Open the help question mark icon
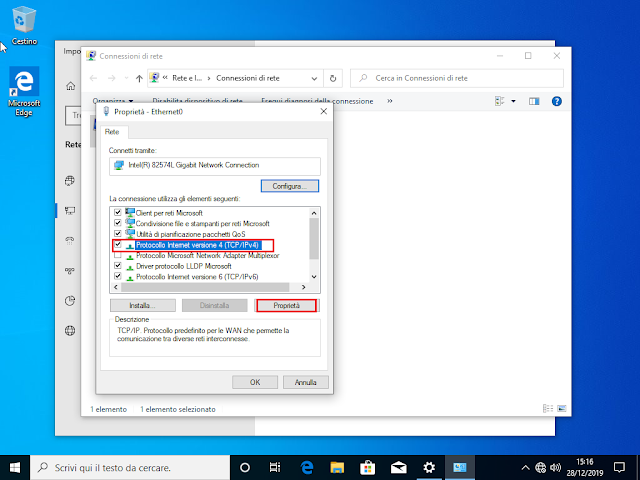 pos(556,101)
